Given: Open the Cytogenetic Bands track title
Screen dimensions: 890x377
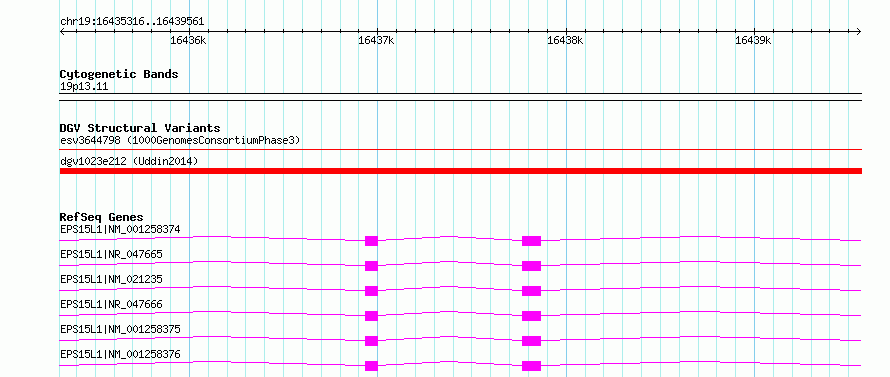Looking at the screenshot, I should [119, 74].
